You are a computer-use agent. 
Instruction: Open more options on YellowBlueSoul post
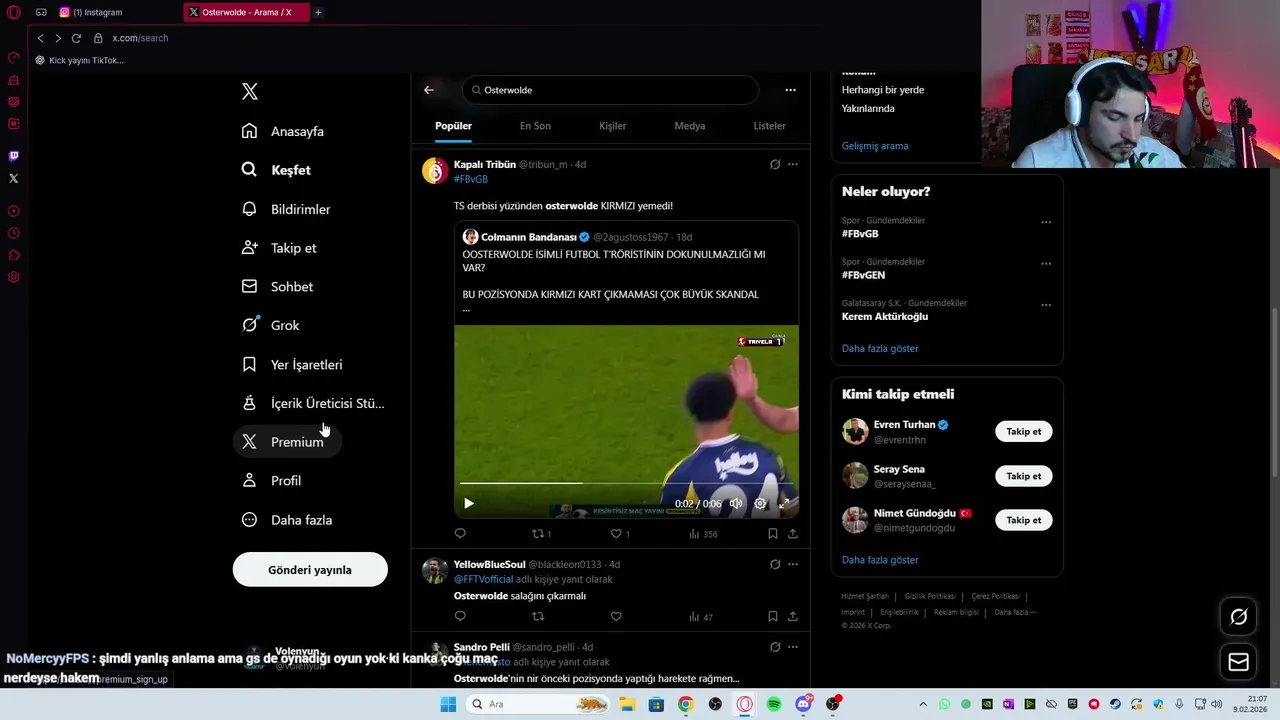pyautogui.click(x=793, y=564)
